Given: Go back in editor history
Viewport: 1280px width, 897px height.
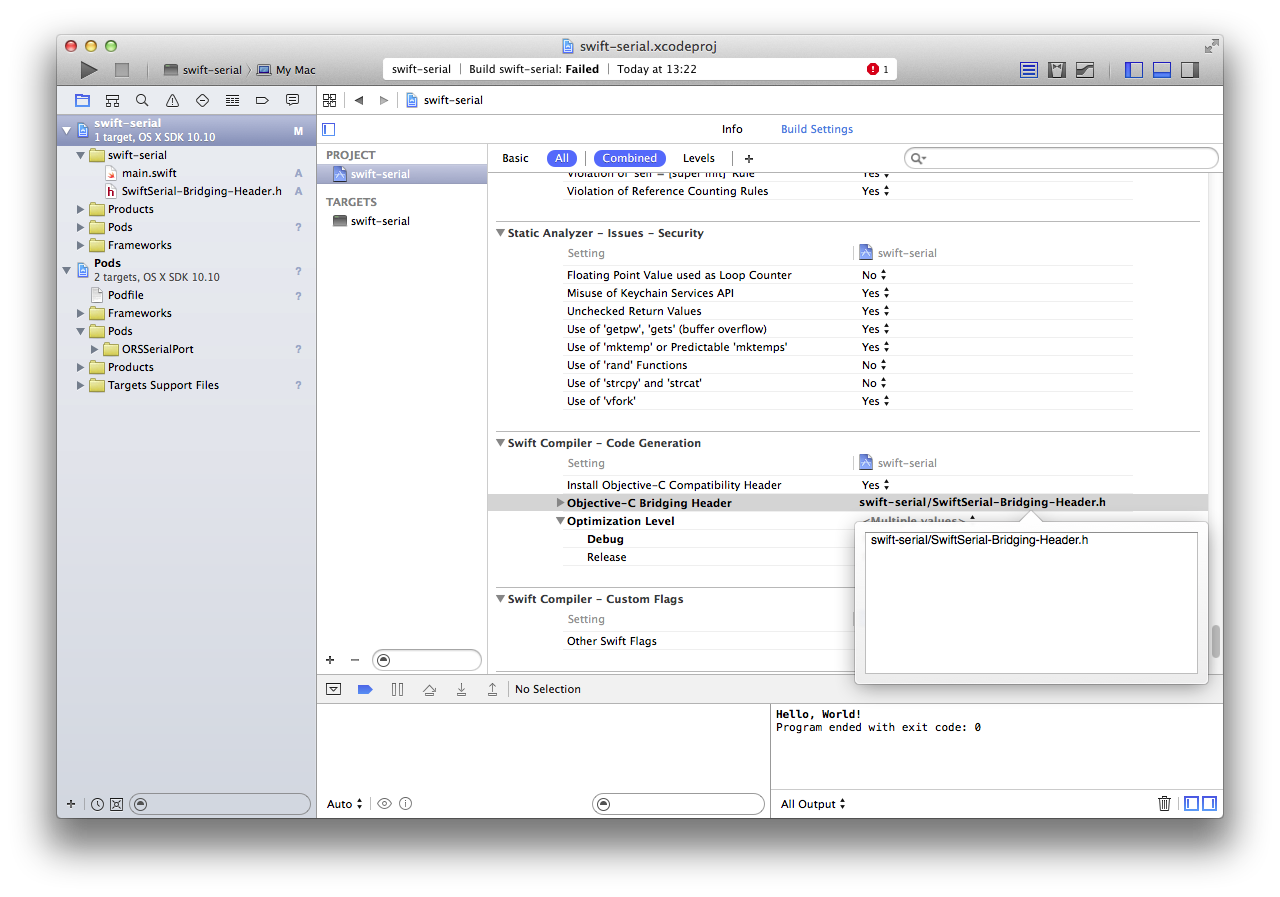Looking at the screenshot, I should pyautogui.click(x=358, y=100).
